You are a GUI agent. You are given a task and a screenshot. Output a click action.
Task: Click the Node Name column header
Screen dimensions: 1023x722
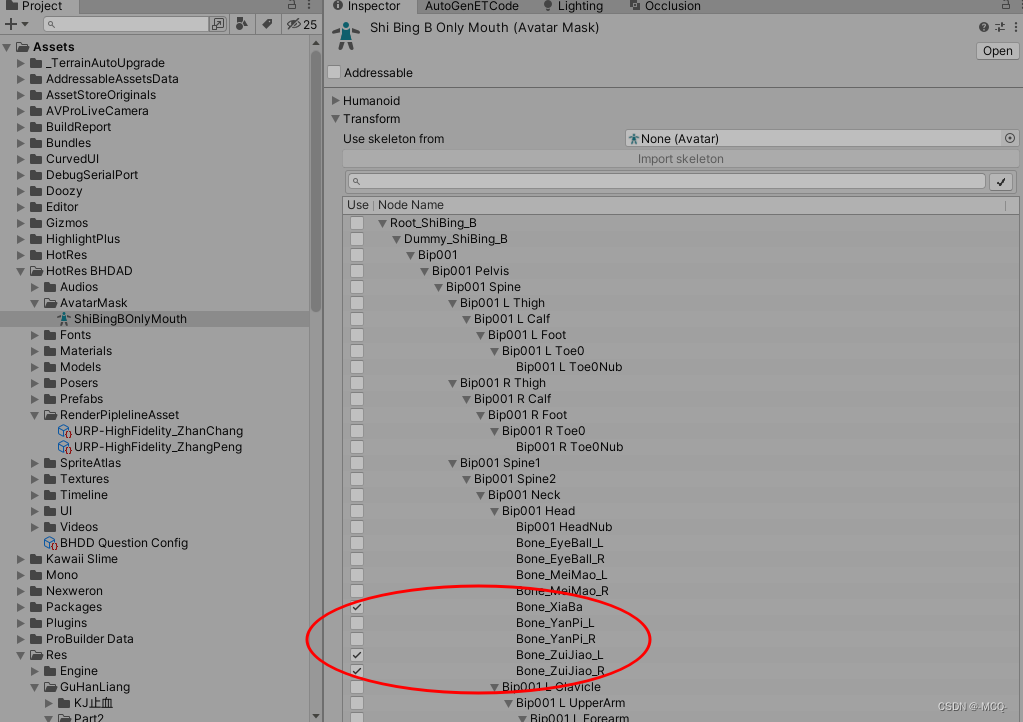coord(410,205)
